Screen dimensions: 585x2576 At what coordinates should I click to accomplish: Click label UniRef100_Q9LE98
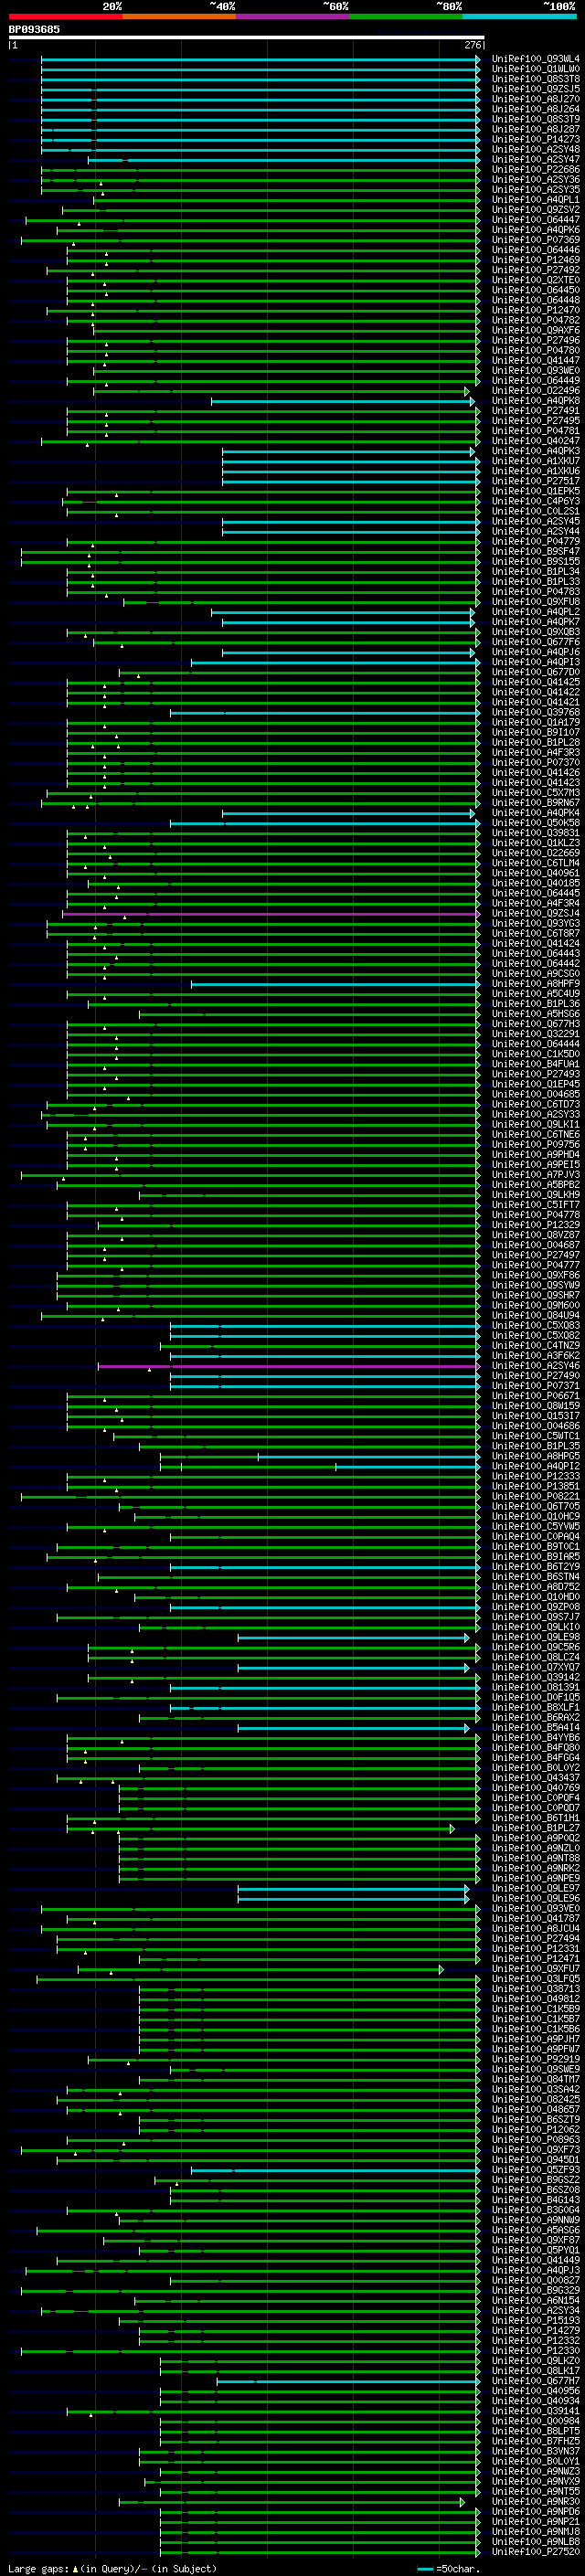click(x=536, y=1637)
